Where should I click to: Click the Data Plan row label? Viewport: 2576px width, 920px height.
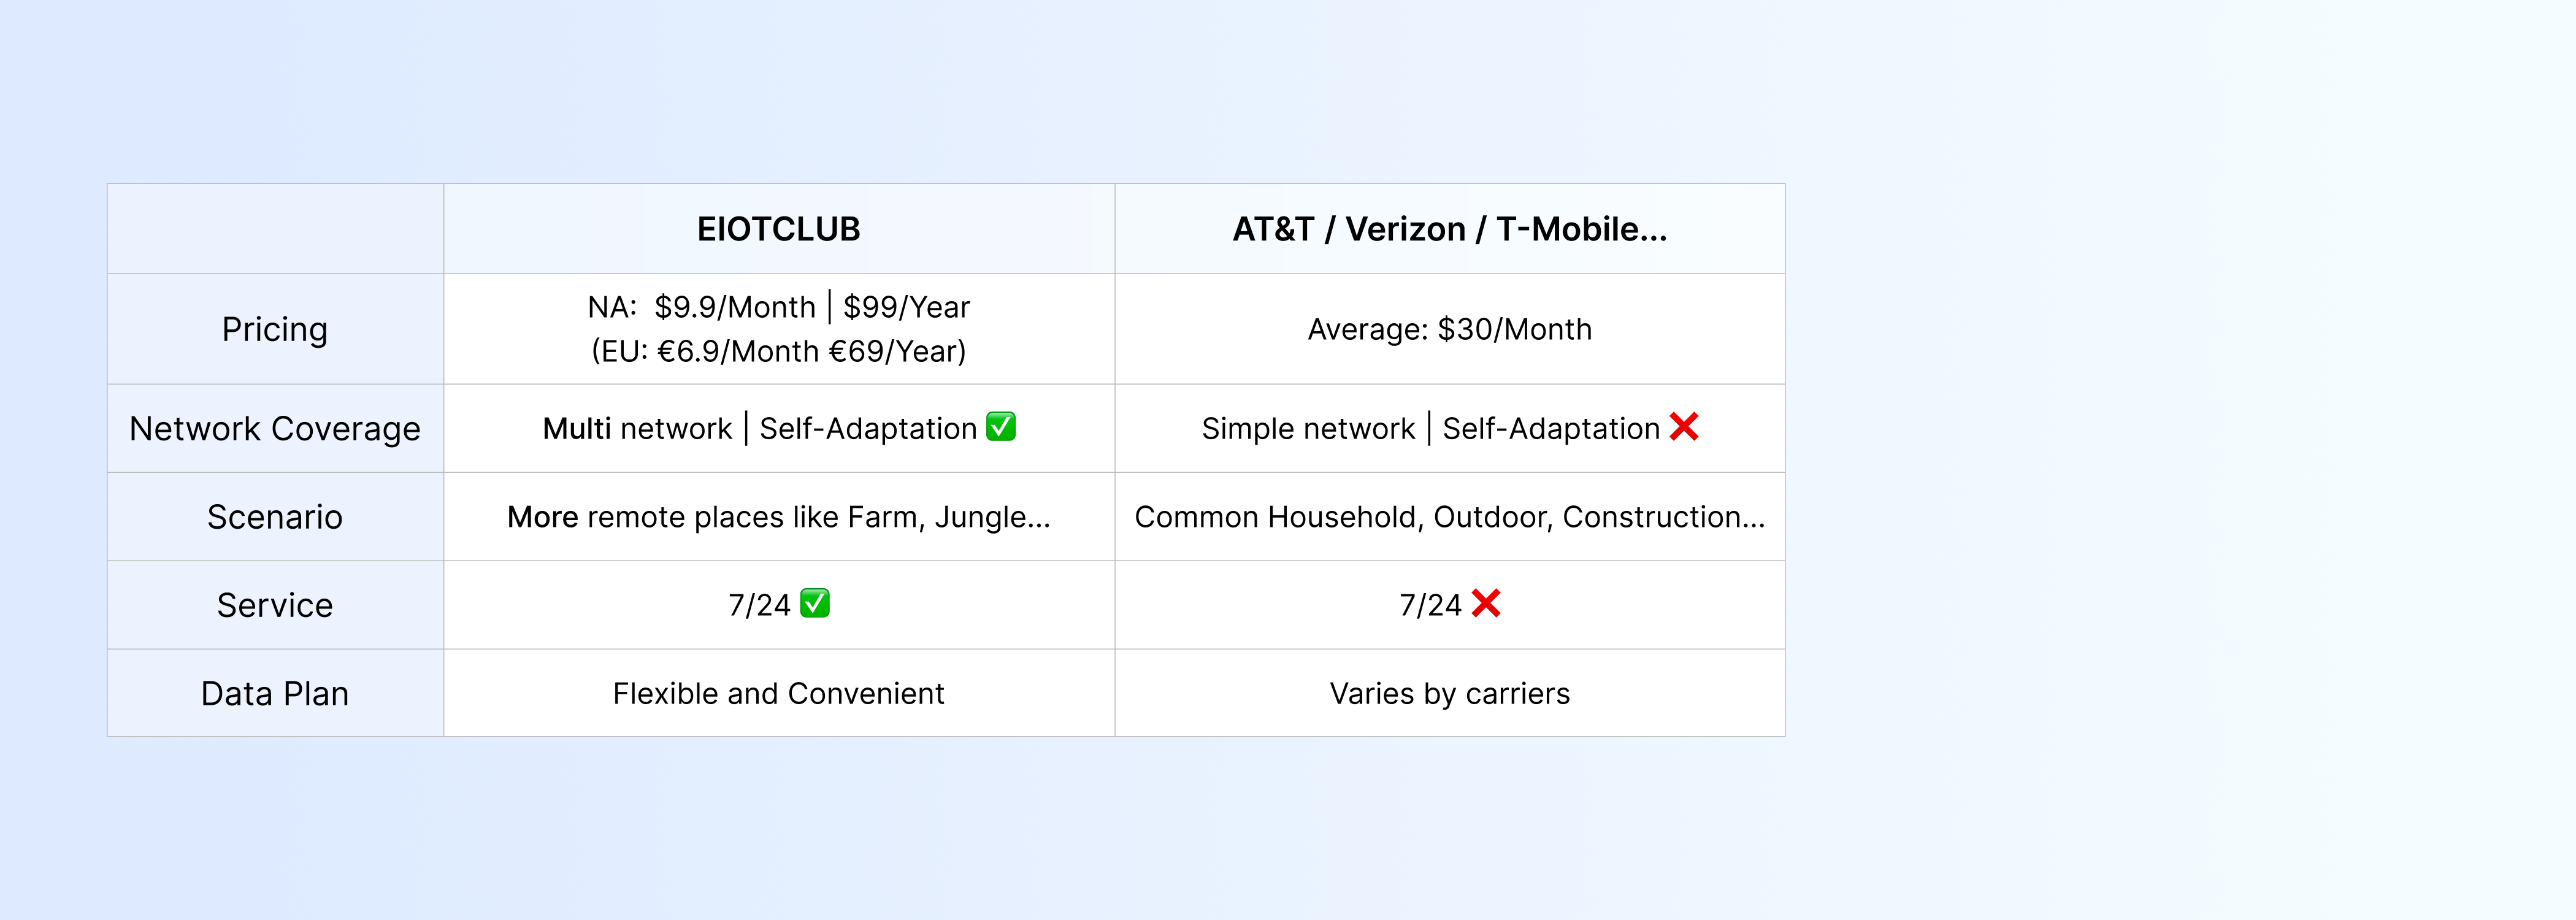pyautogui.click(x=275, y=693)
